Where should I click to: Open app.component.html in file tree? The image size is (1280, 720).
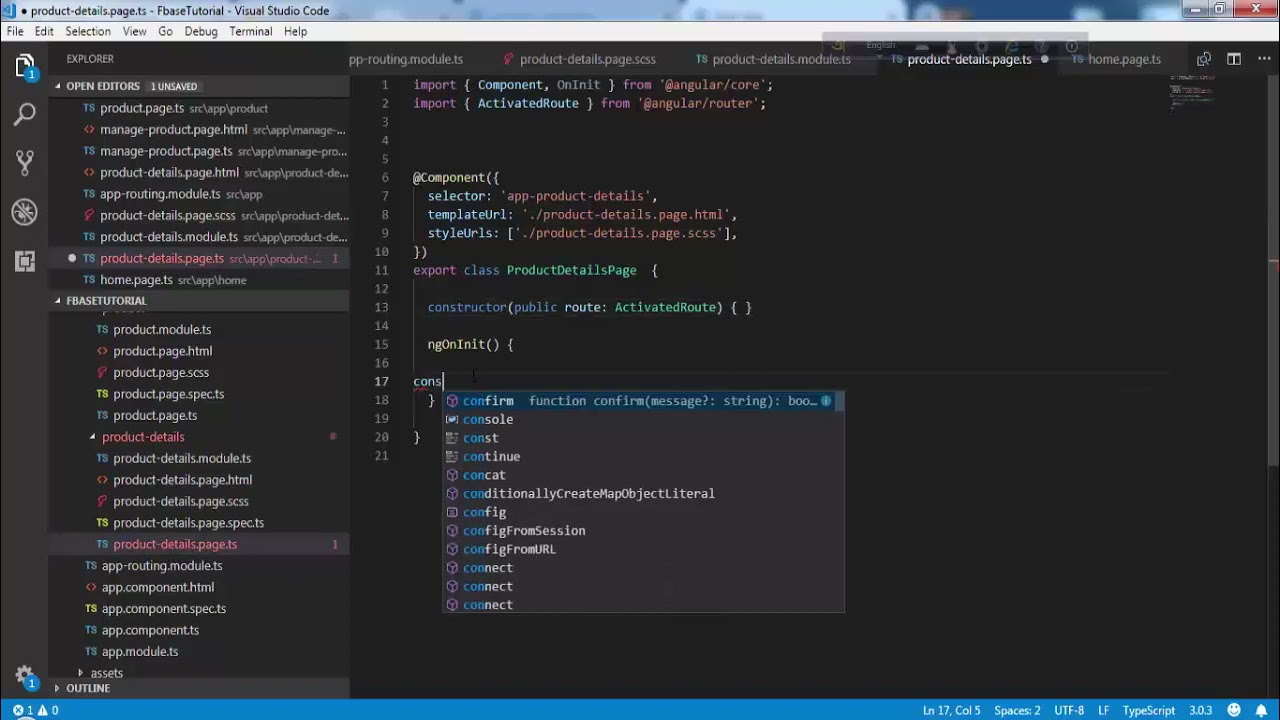coord(199,587)
